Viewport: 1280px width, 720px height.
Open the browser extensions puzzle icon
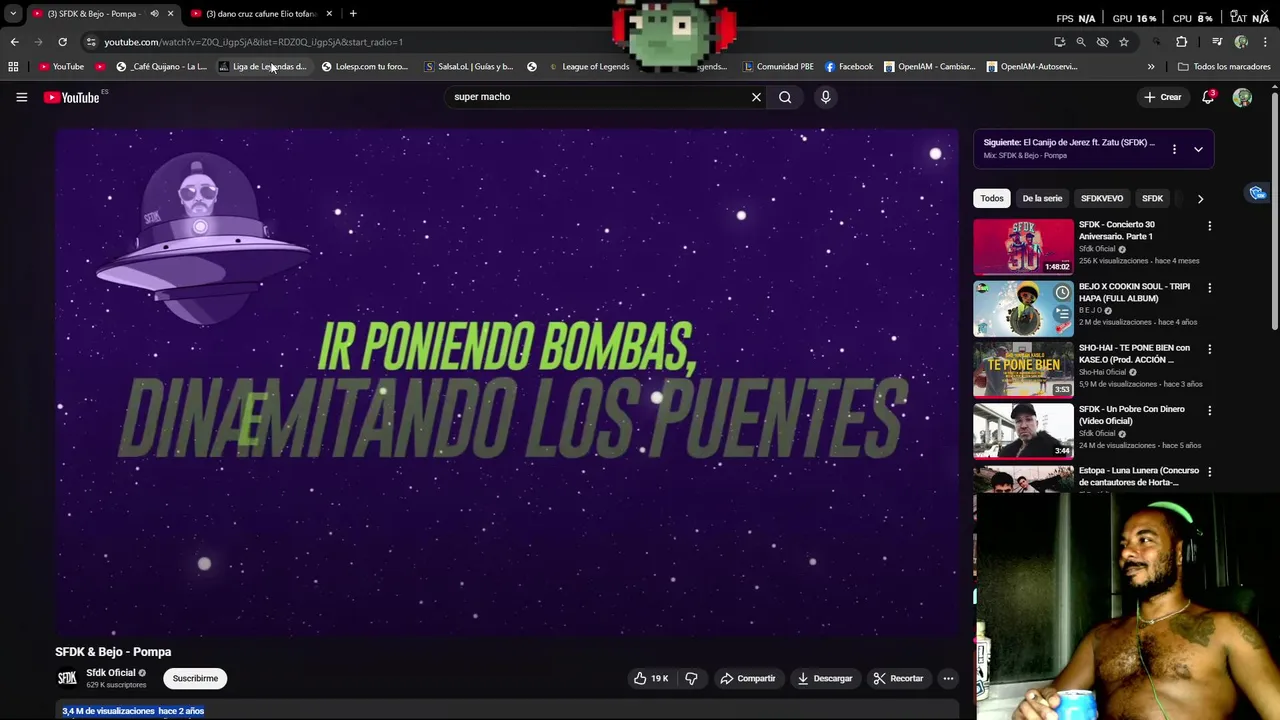coord(1181,42)
